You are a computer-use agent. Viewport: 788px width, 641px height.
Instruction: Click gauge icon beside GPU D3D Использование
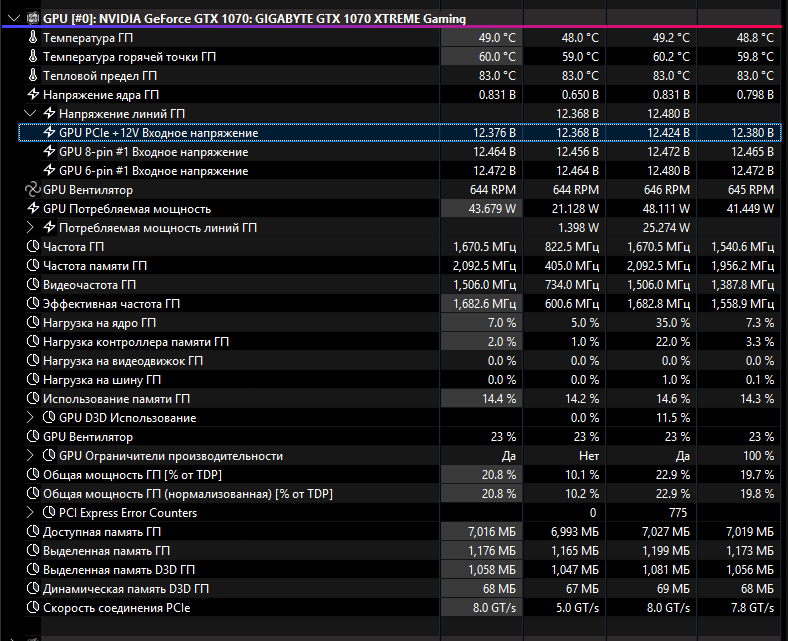pyautogui.click(x=49, y=417)
